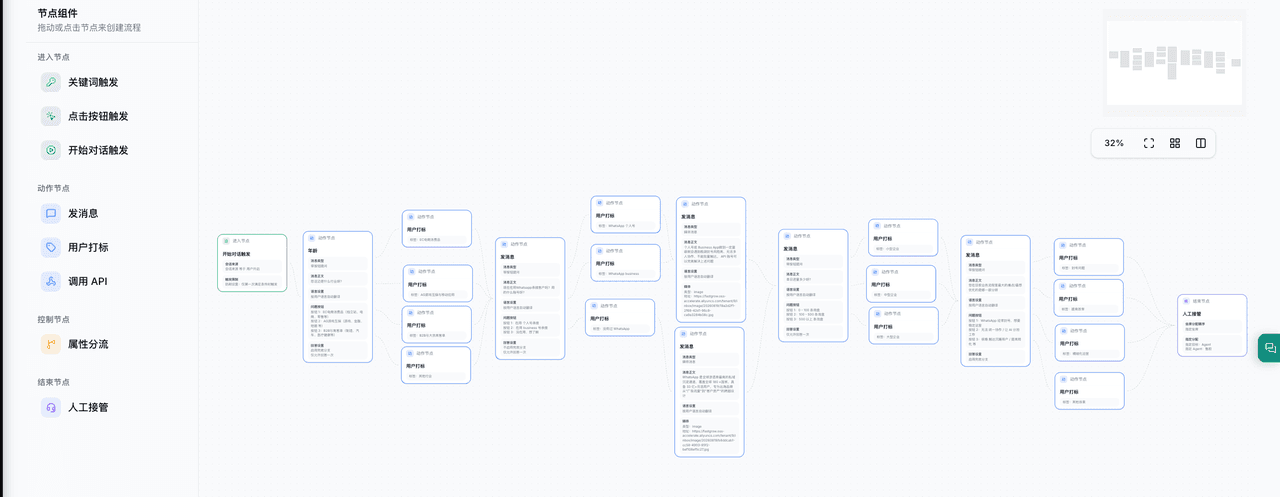Select the 发消息 chat bubble icon
This screenshot has width=1280, height=497.
coord(51,213)
